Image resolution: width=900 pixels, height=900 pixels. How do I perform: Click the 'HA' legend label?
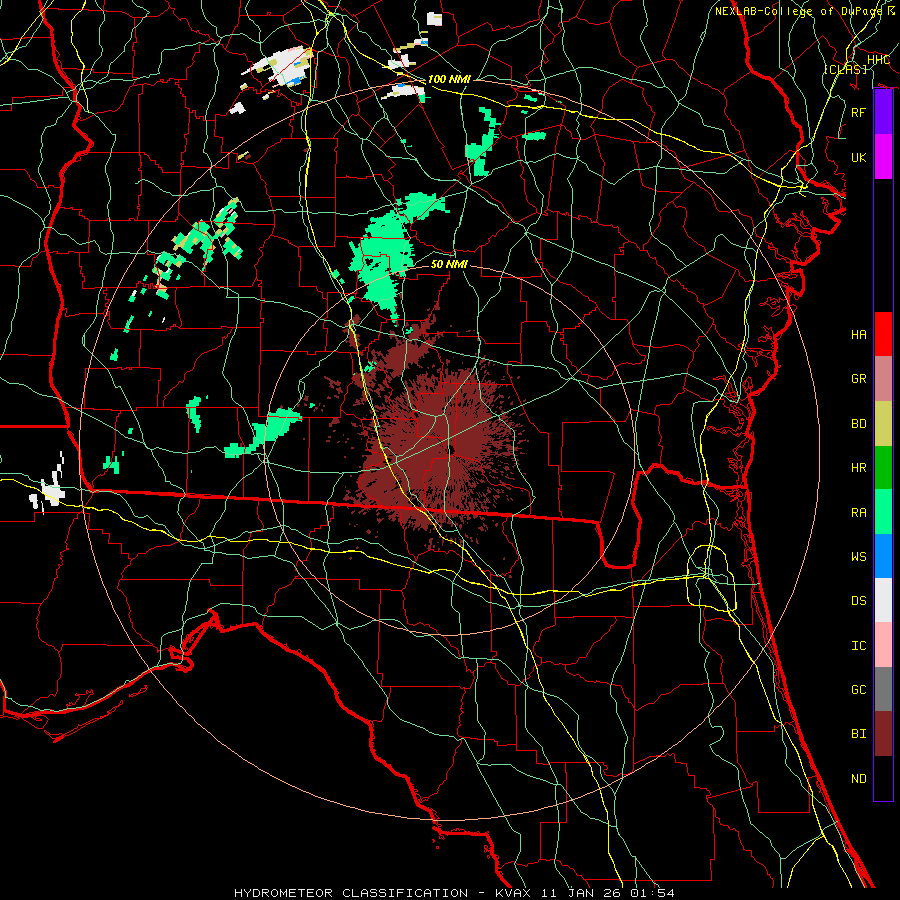pyautogui.click(x=858, y=334)
